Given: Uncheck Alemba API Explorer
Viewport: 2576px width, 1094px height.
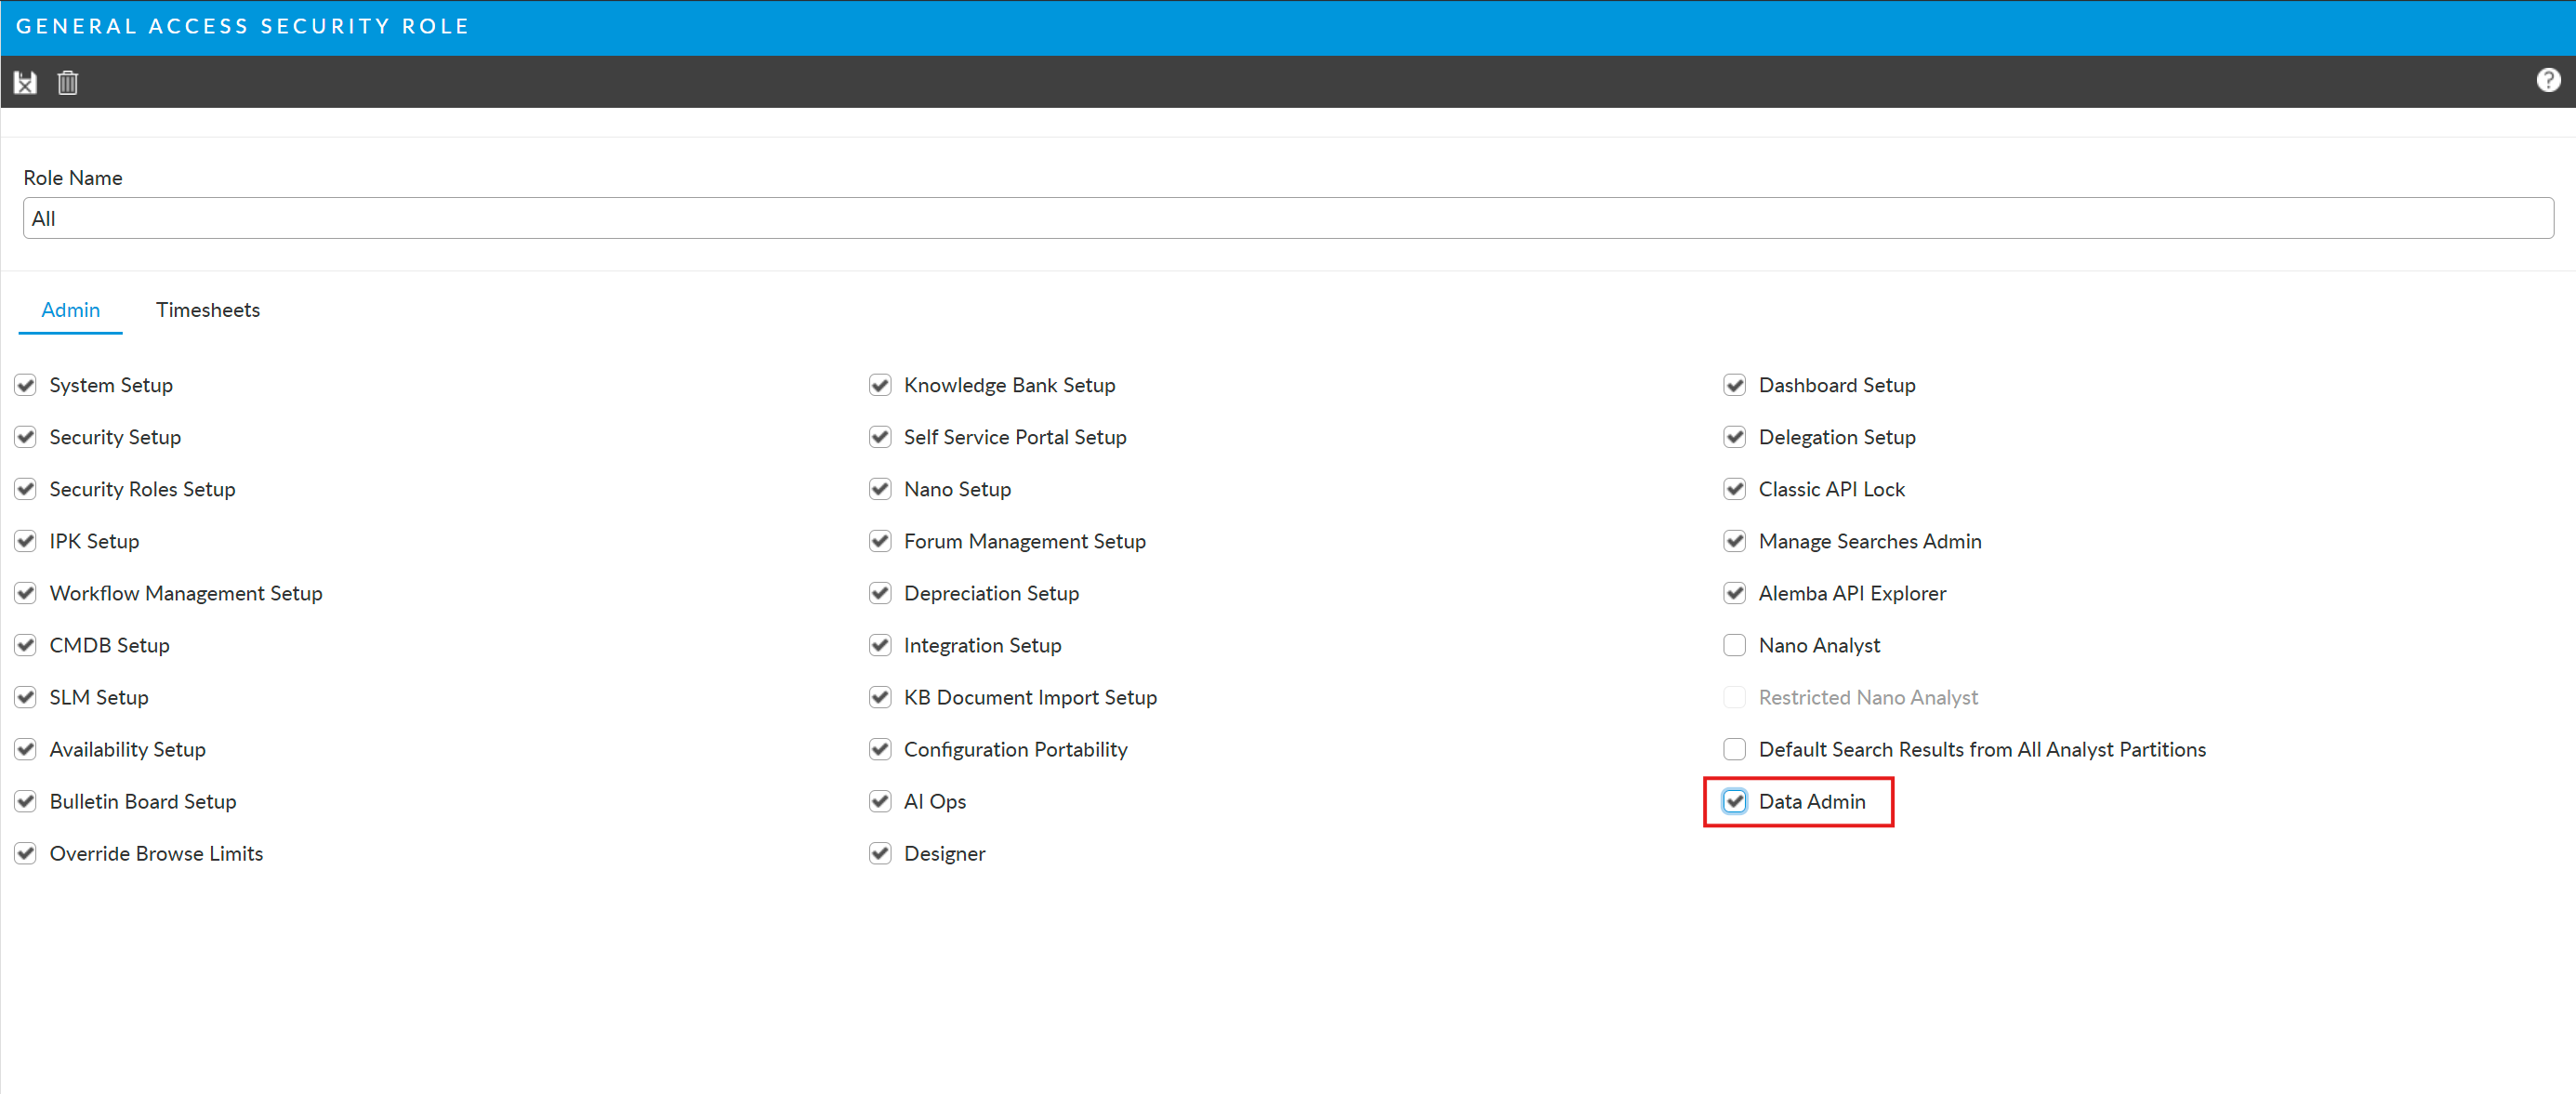Looking at the screenshot, I should coord(1734,593).
